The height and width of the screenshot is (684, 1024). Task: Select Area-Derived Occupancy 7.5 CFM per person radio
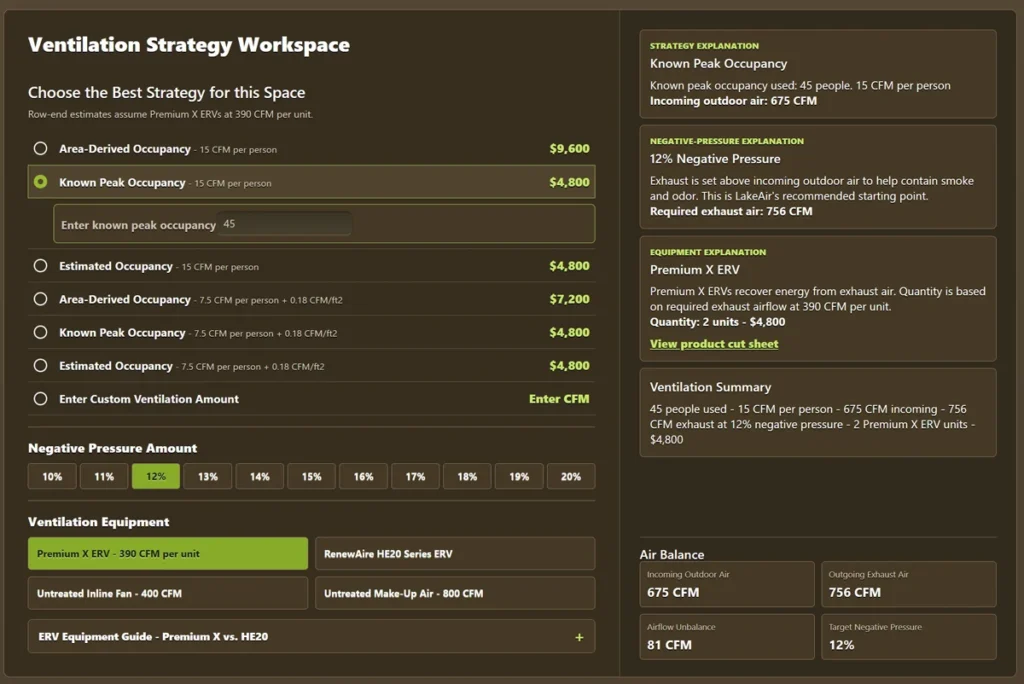[x=40, y=299]
